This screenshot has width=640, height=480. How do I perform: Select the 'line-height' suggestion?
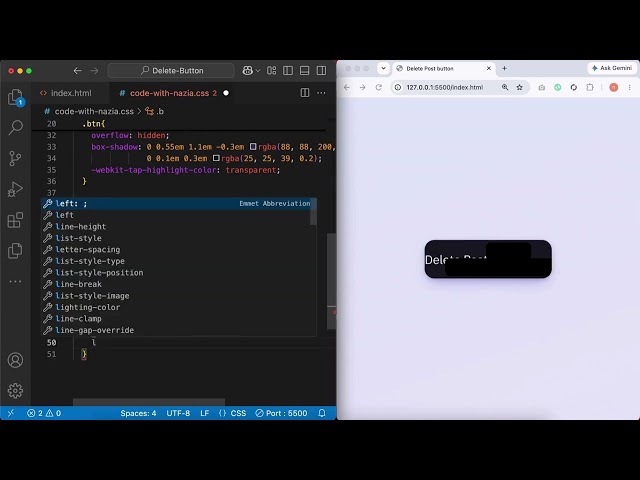point(179,227)
